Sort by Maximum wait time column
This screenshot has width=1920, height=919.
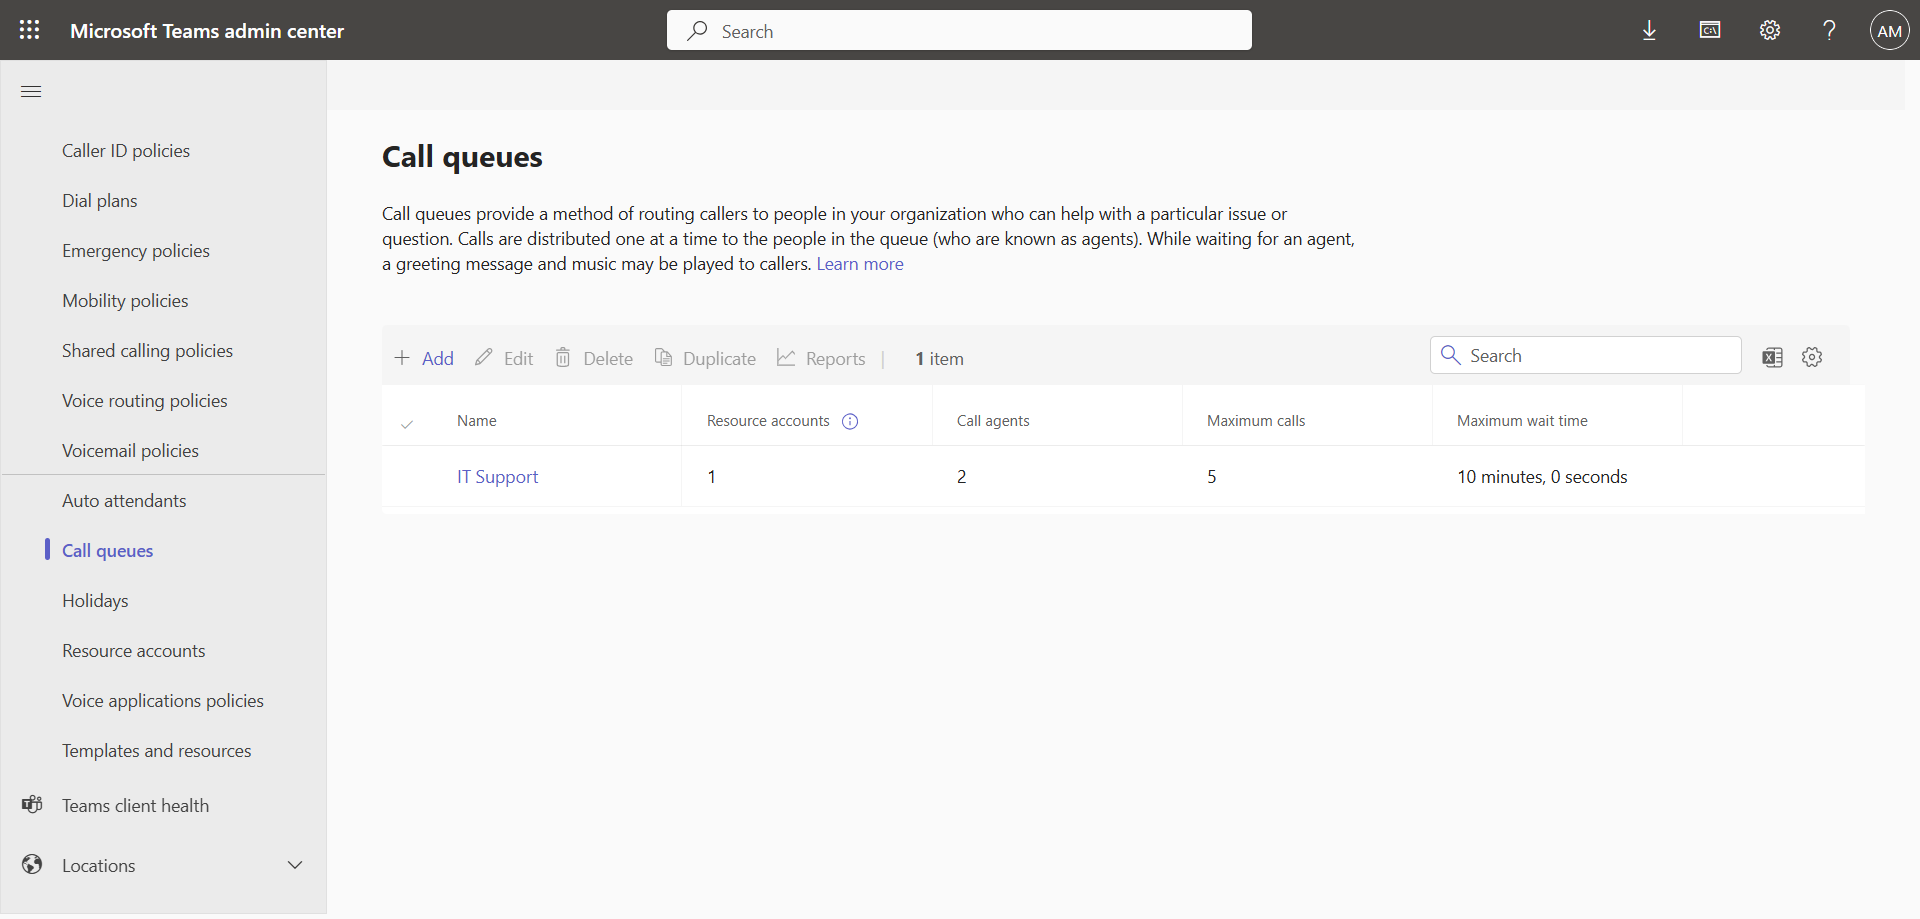pyautogui.click(x=1521, y=421)
